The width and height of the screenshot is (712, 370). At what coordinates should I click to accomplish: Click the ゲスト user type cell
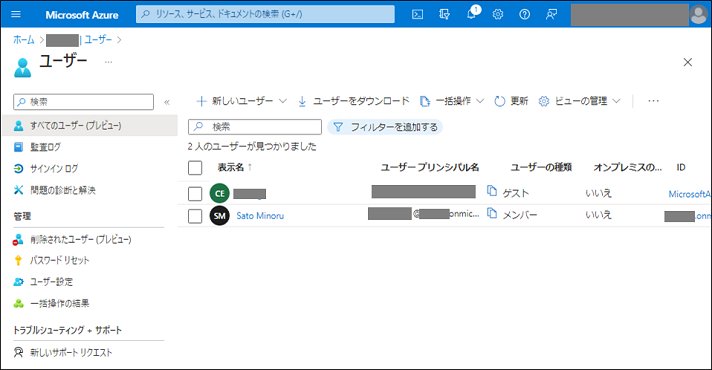pyautogui.click(x=516, y=193)
